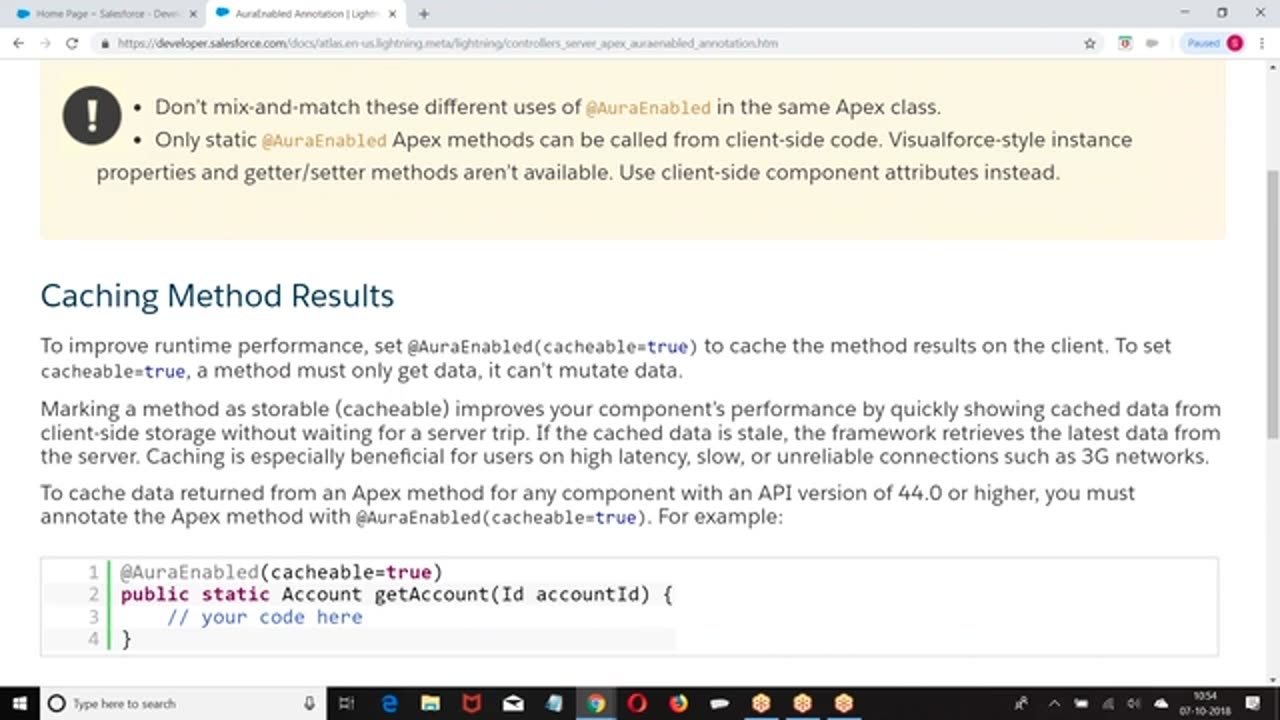
Task: Switch to the Home Page Salesforce tab
Action: pyautogui.click(x=100, y=14)
